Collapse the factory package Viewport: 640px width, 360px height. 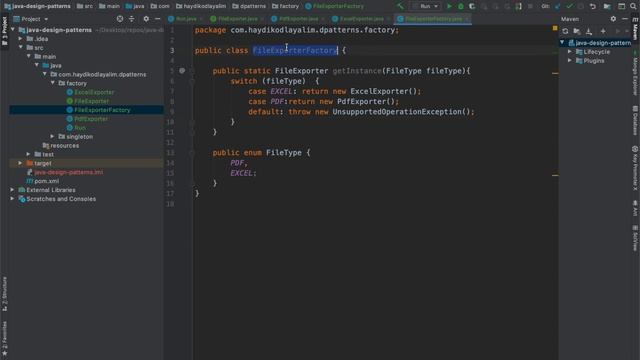click(53, 83)
